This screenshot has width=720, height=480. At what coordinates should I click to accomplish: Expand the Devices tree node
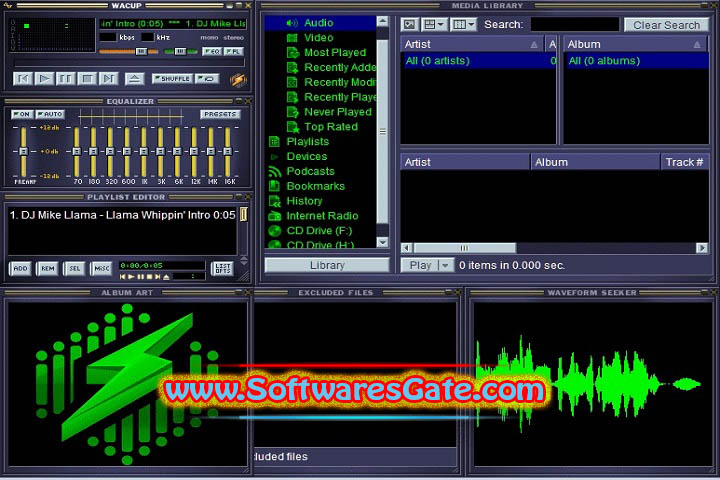(x=275, y=157)
